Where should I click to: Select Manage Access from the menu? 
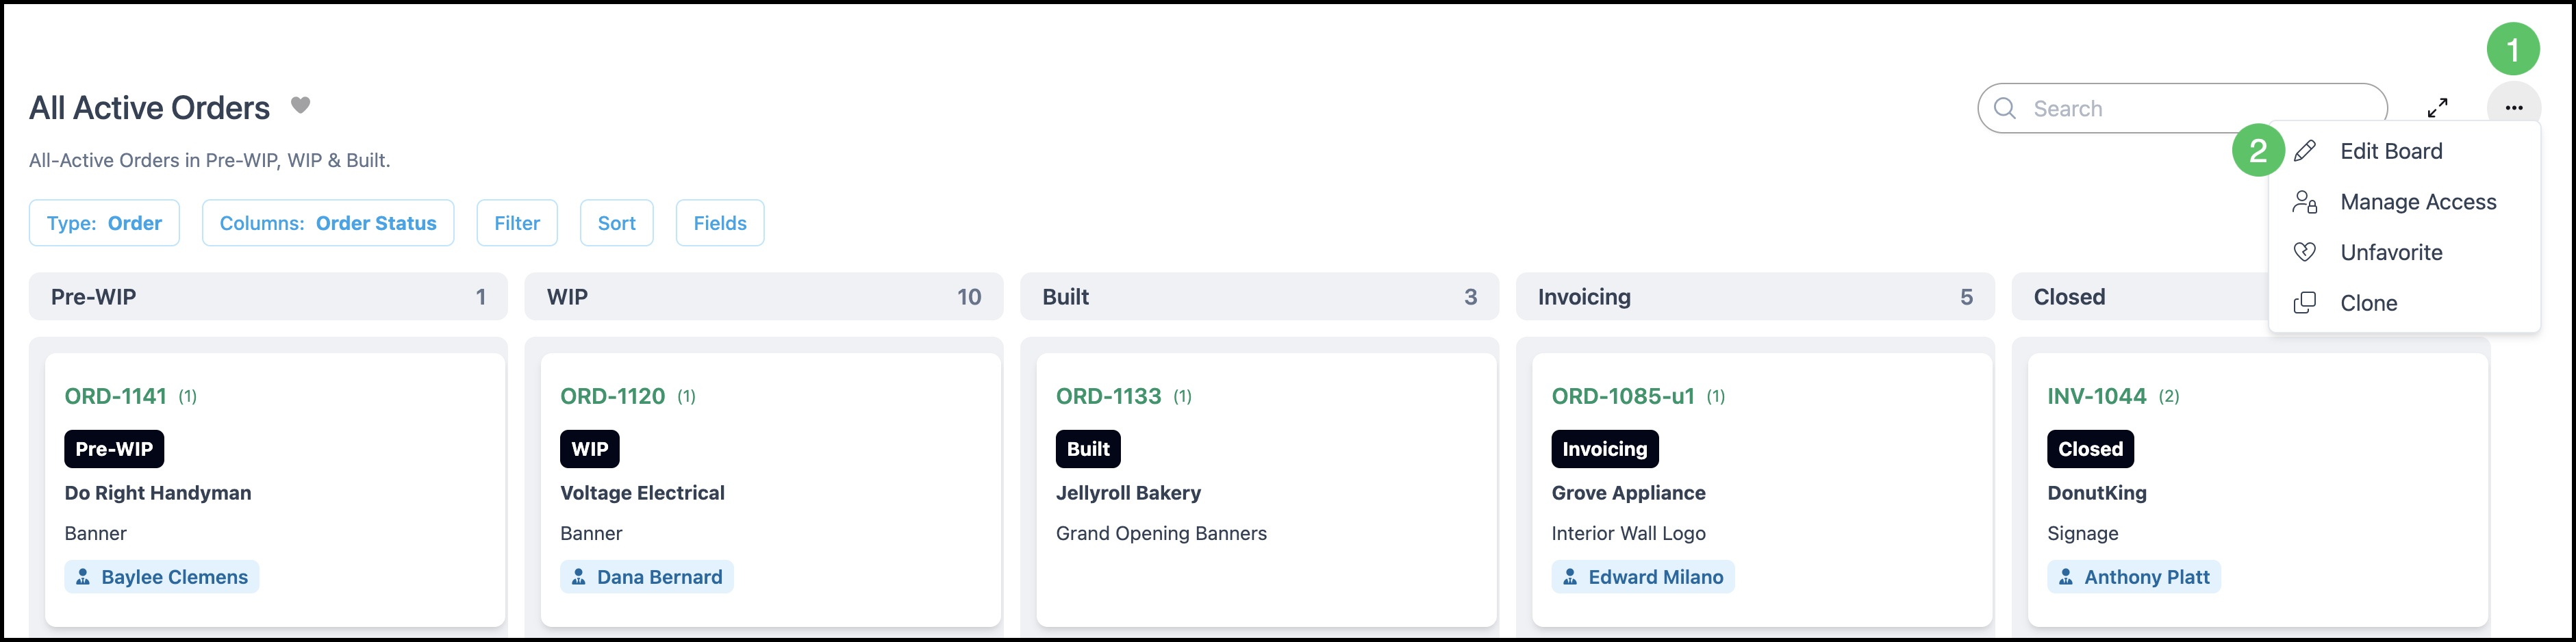2418,202
